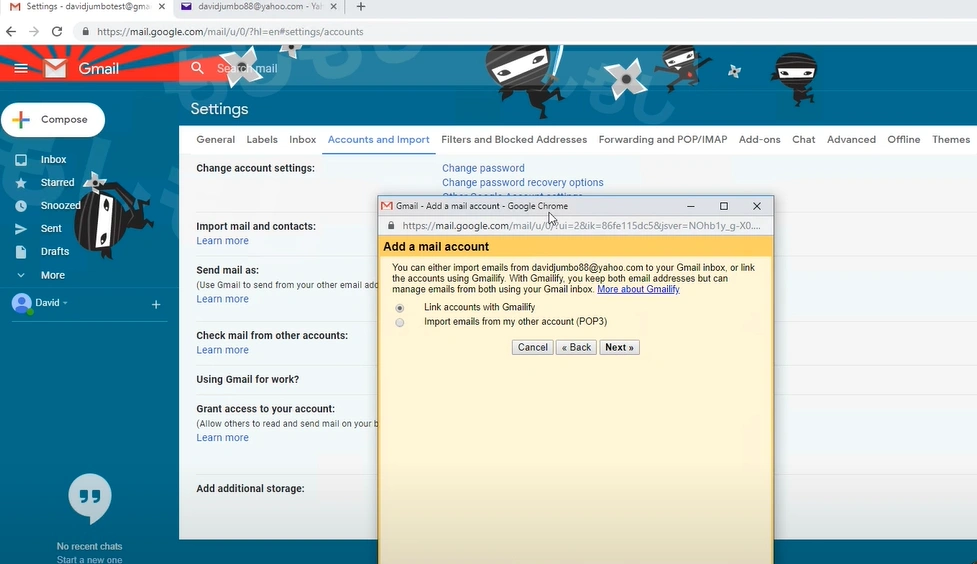Click the Change password link
This screenshot has width=977, height=564.
[x=483, y=168]
